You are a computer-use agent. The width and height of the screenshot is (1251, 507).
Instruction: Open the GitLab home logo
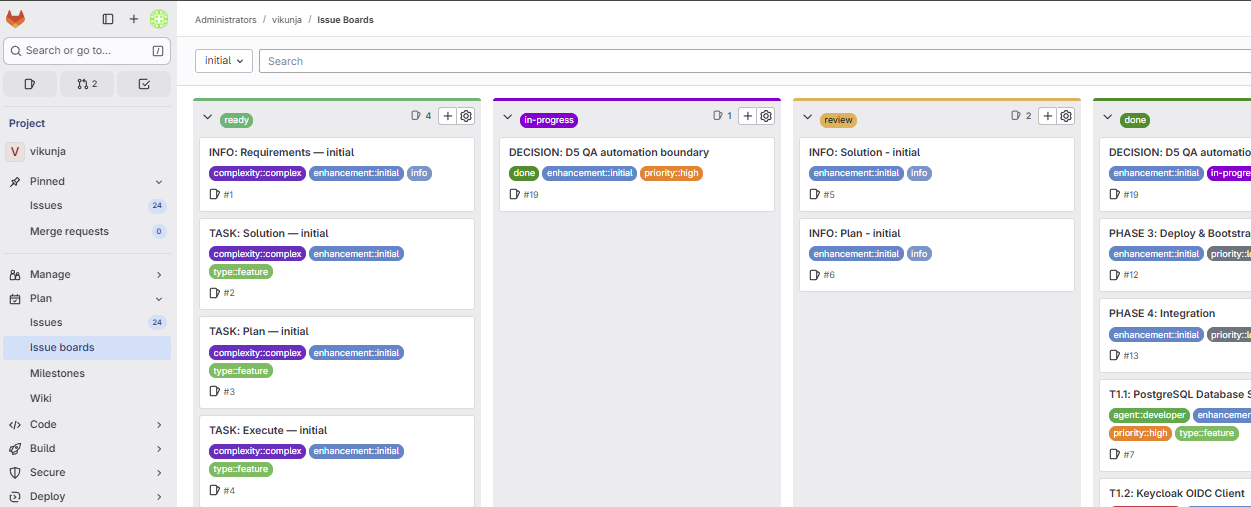16,19
